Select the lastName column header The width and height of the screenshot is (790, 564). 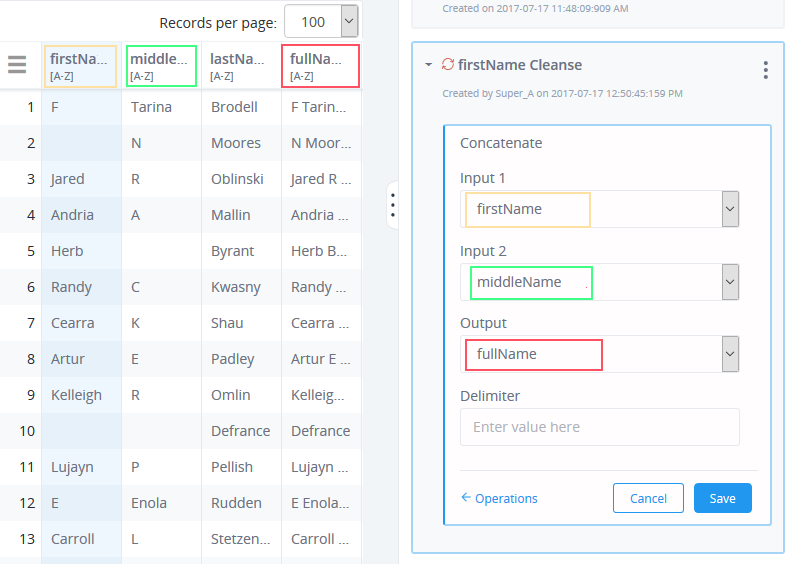[241, 66]
